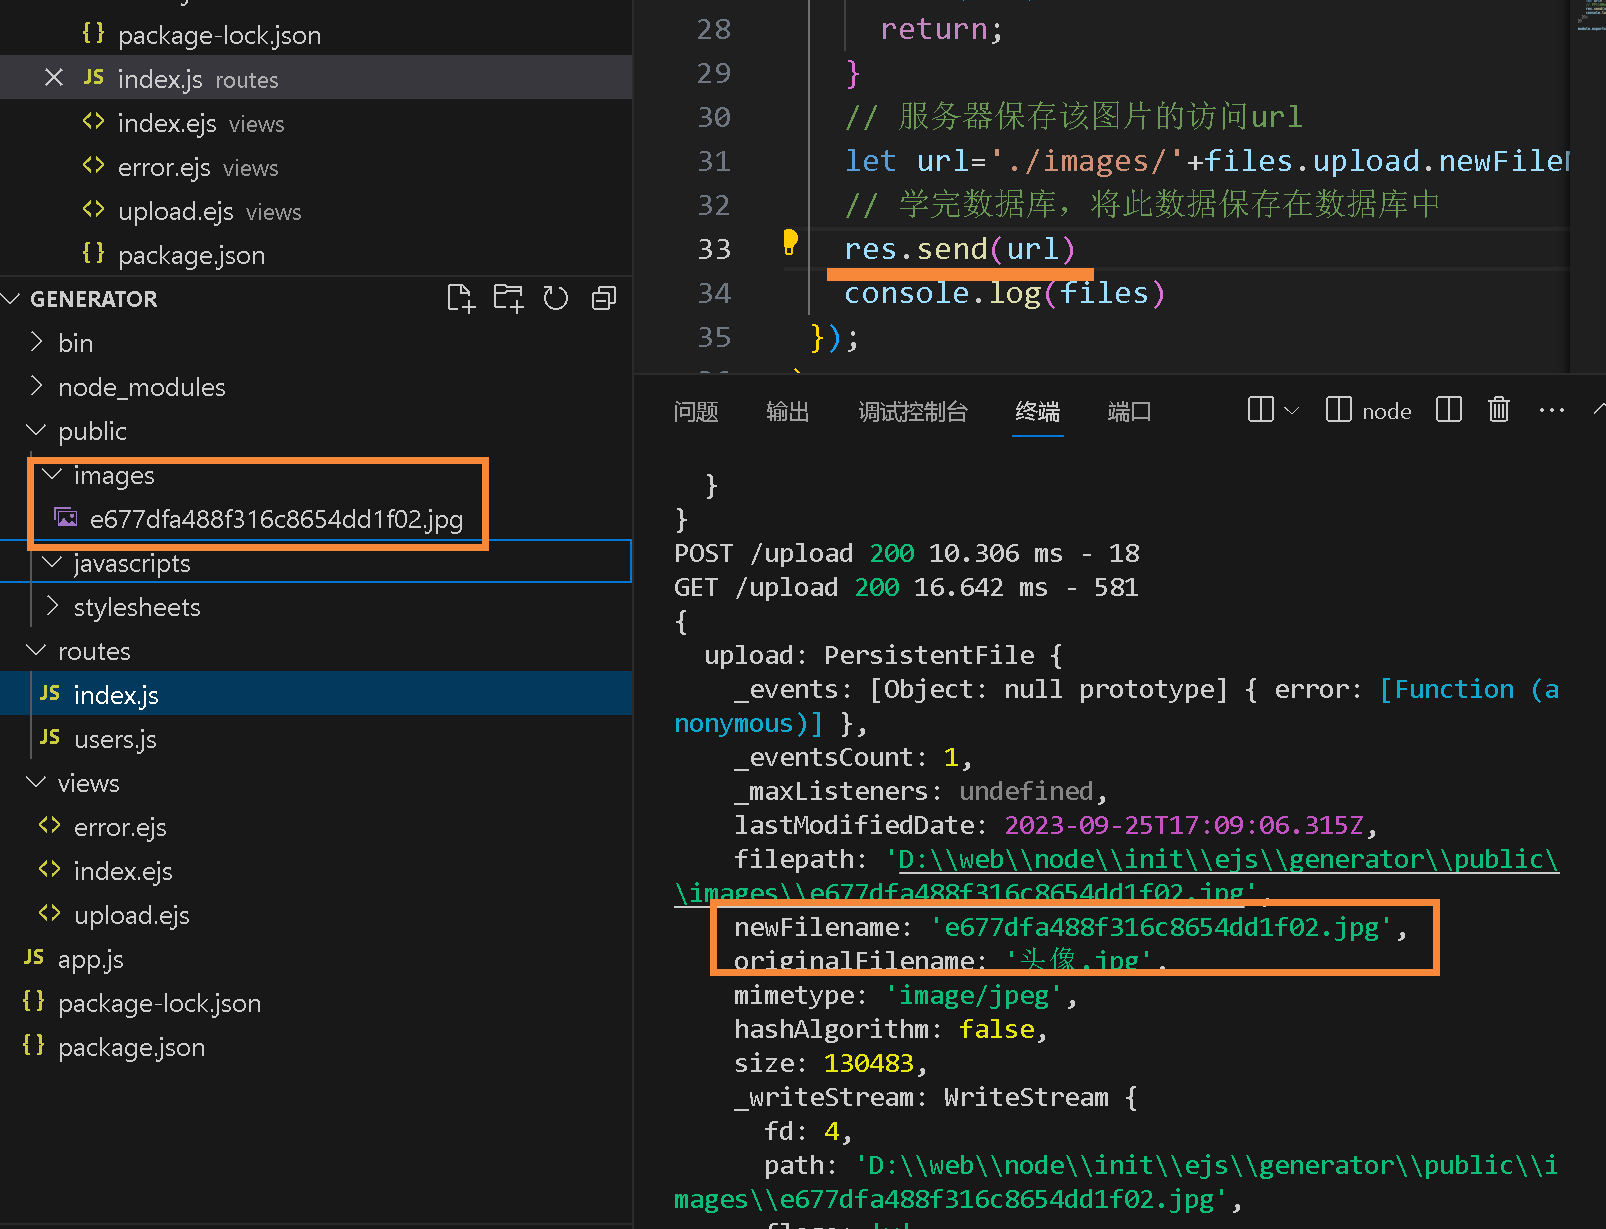1606x1229 pixels.
Task: Click the JS icon of app.js
Action: tap(34, 958)
